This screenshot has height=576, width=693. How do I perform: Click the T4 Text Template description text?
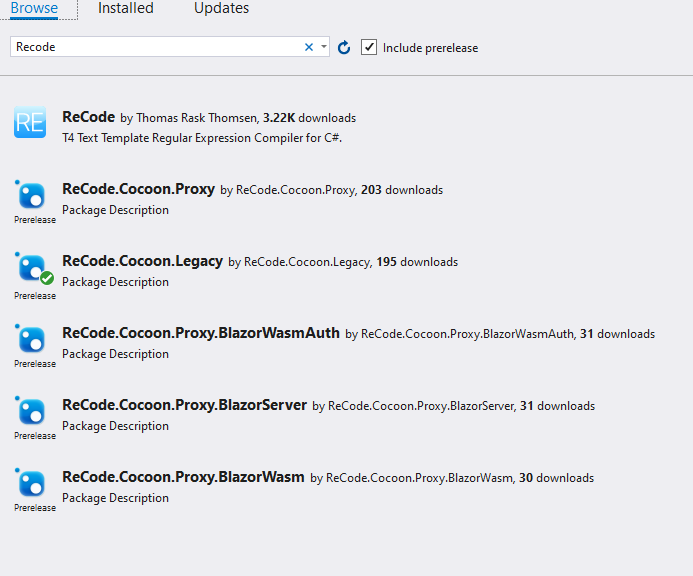(202, 138)
